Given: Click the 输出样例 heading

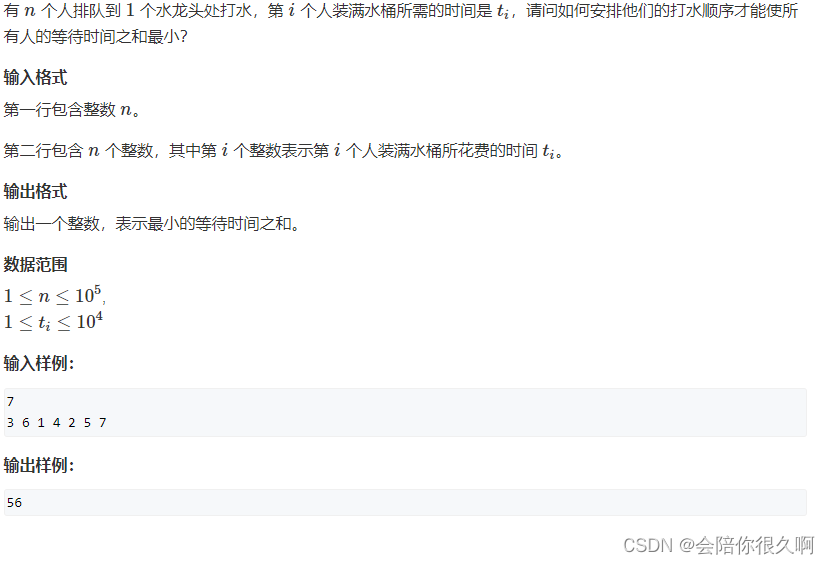Looking at the screenshot, I should click(x=39, y=465).
